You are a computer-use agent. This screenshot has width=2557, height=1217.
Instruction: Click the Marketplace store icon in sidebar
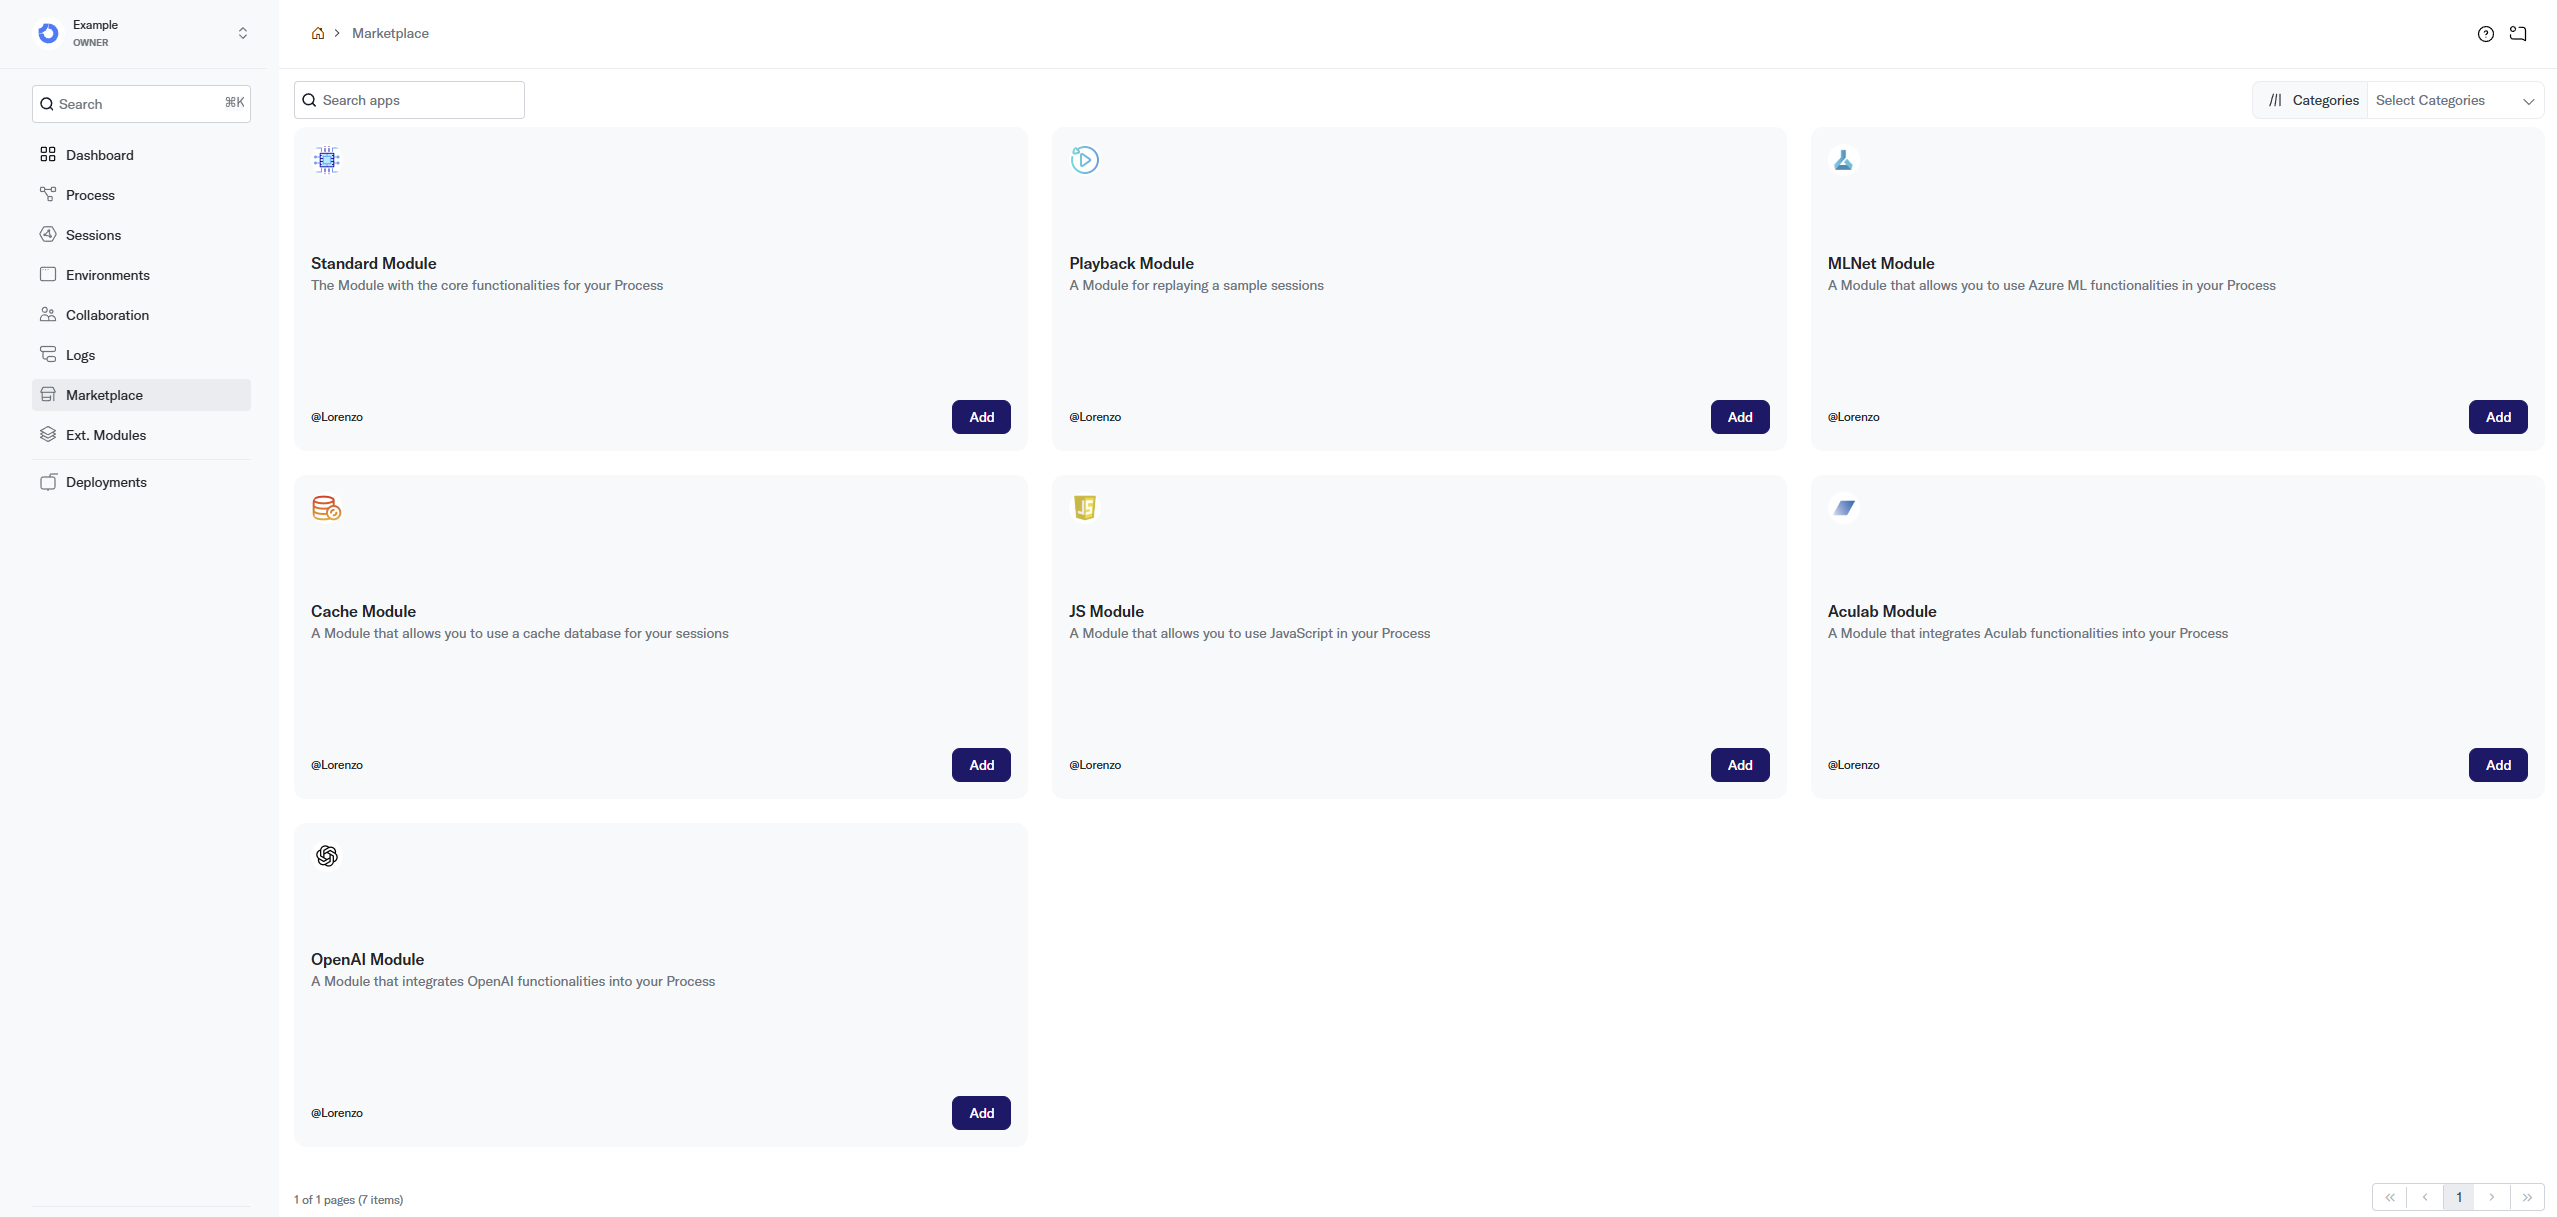[48, 394]
